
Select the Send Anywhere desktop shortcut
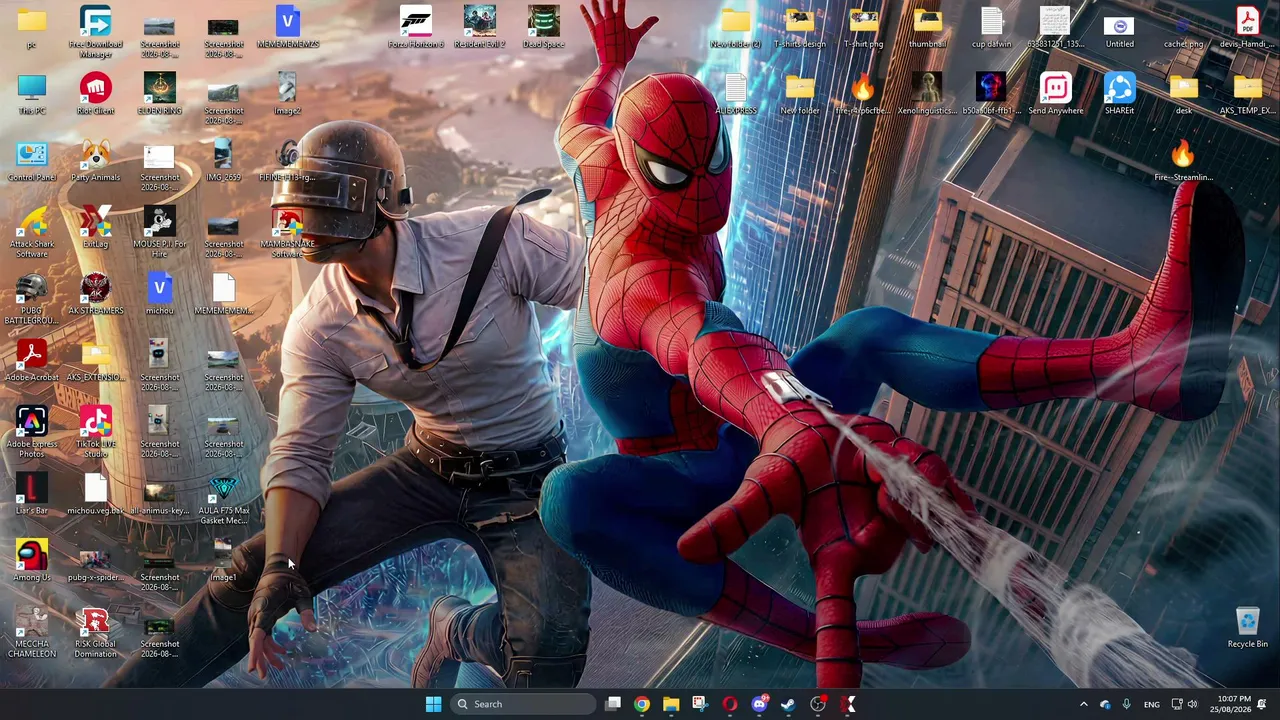(x=1056, y=95)
